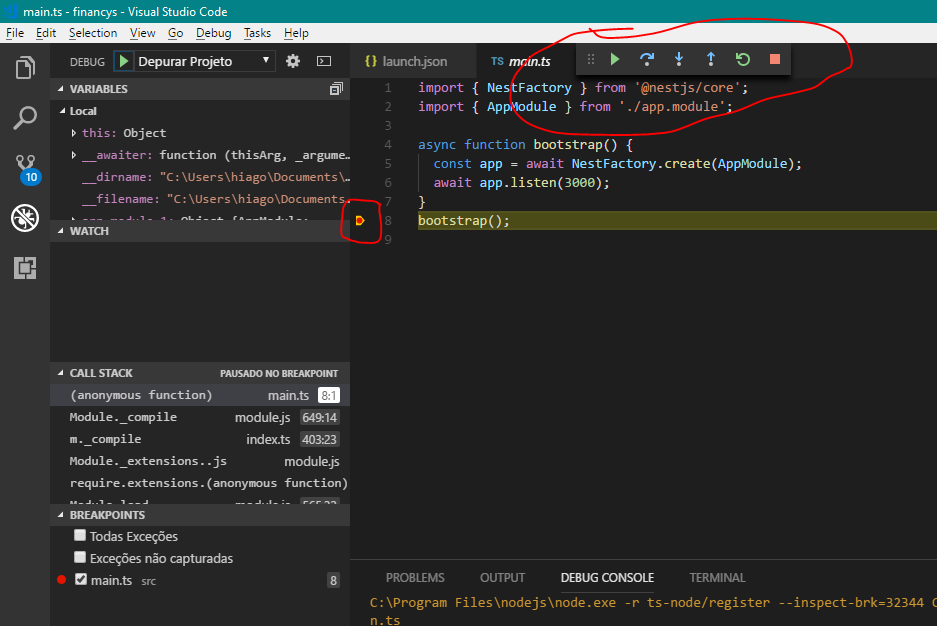This screenshot has height=626, width=937.
Task: Grab the debug toolbar drag handle
Action: tap(590, 59)
